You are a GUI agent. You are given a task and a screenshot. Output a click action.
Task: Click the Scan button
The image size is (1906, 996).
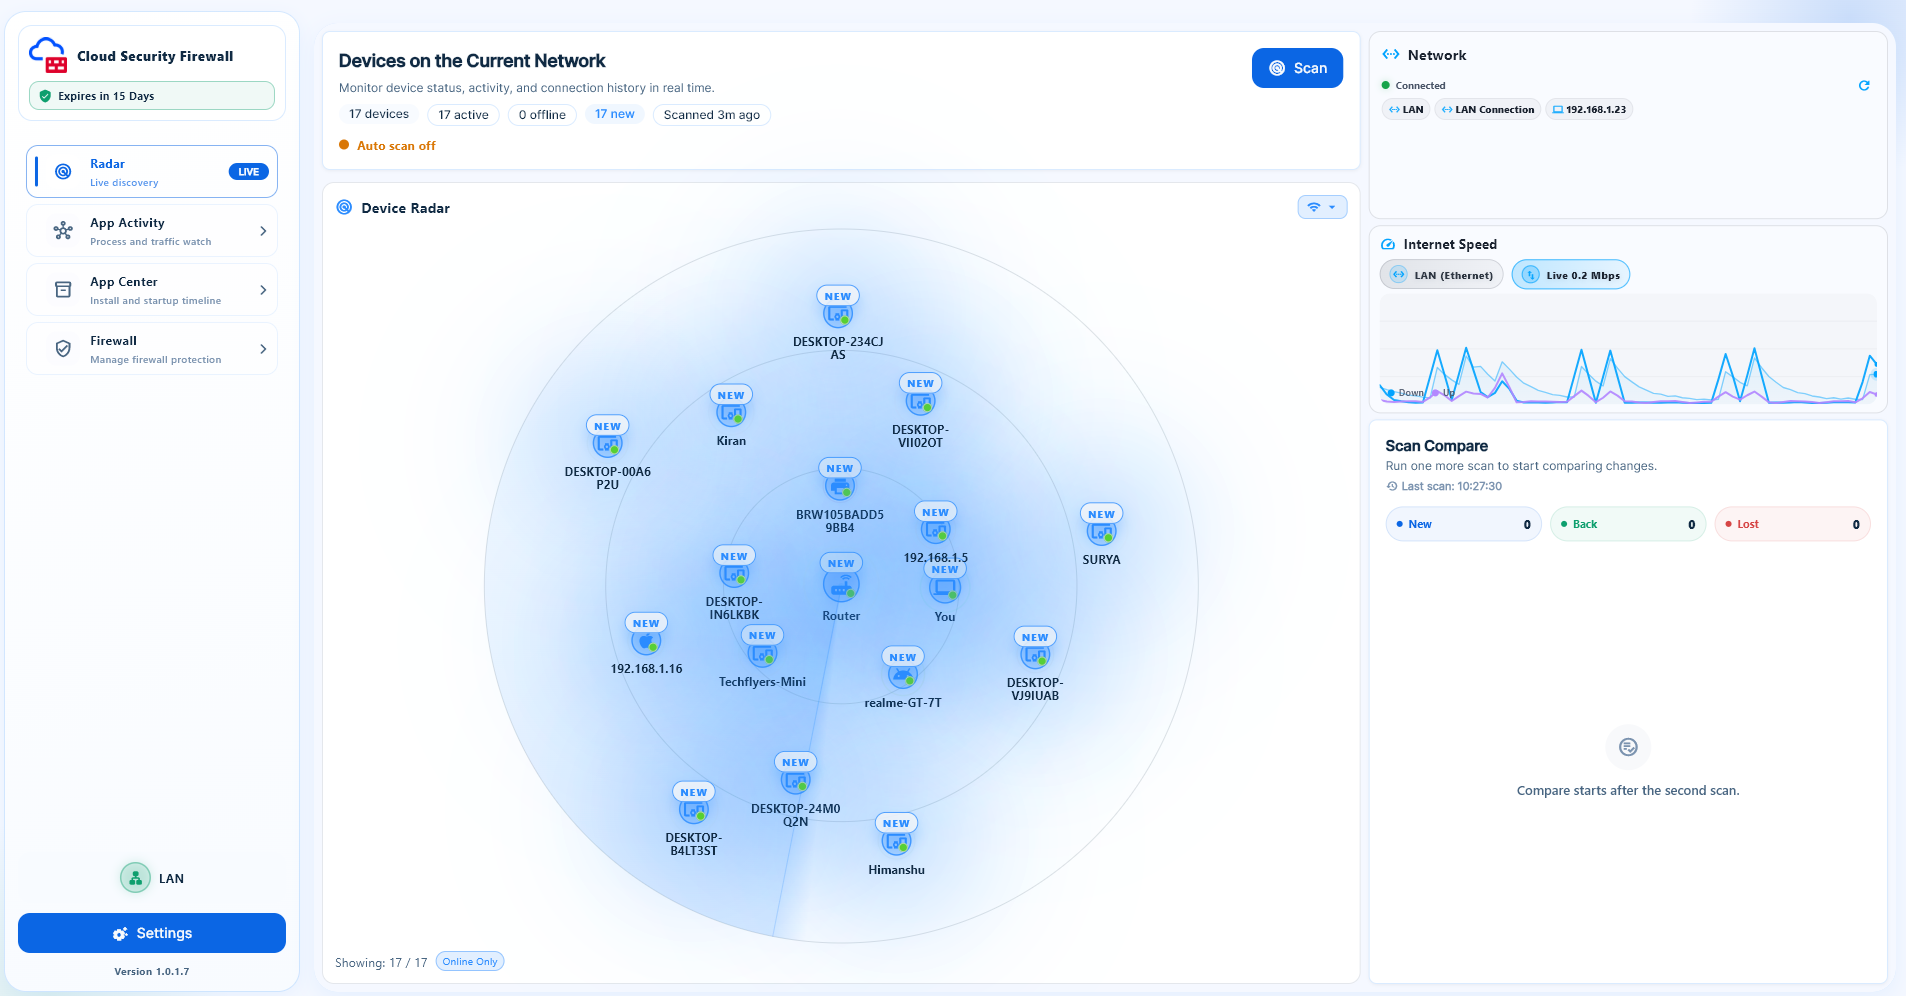1297,68
